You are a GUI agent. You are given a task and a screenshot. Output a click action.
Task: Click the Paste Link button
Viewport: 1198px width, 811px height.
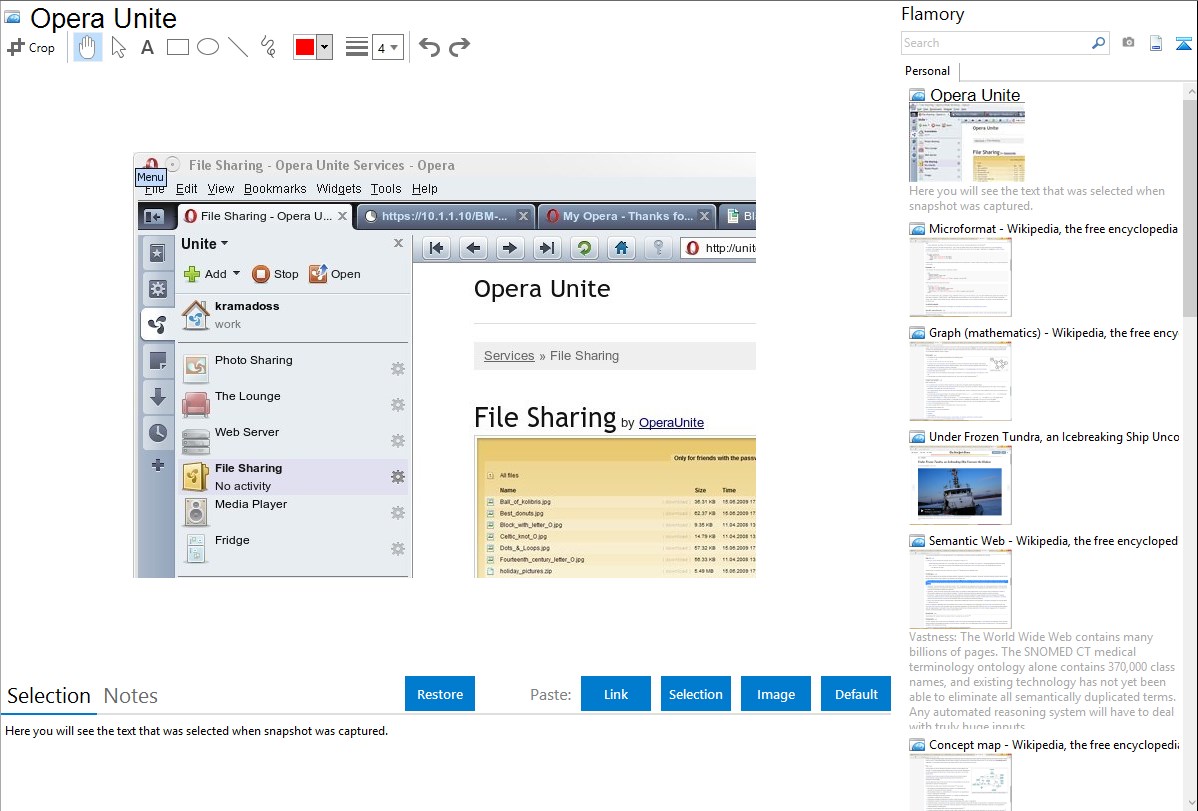pos(616,694)
